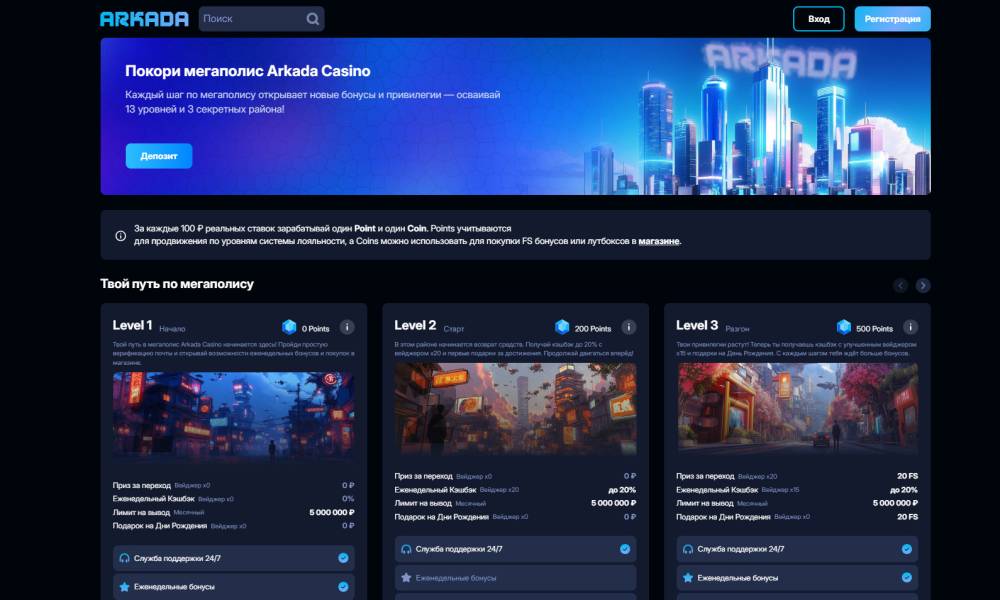Toggle Level 1 support 24/7 checkmark
Screen dimensions: 1000x600
tap(343, 558)
